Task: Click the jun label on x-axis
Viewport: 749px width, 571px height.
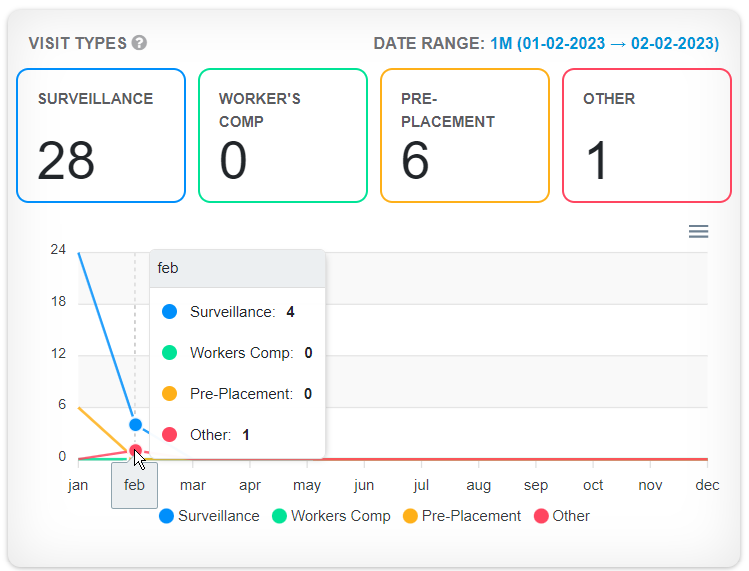Action: pyautogui.click(x=364, y=485)
